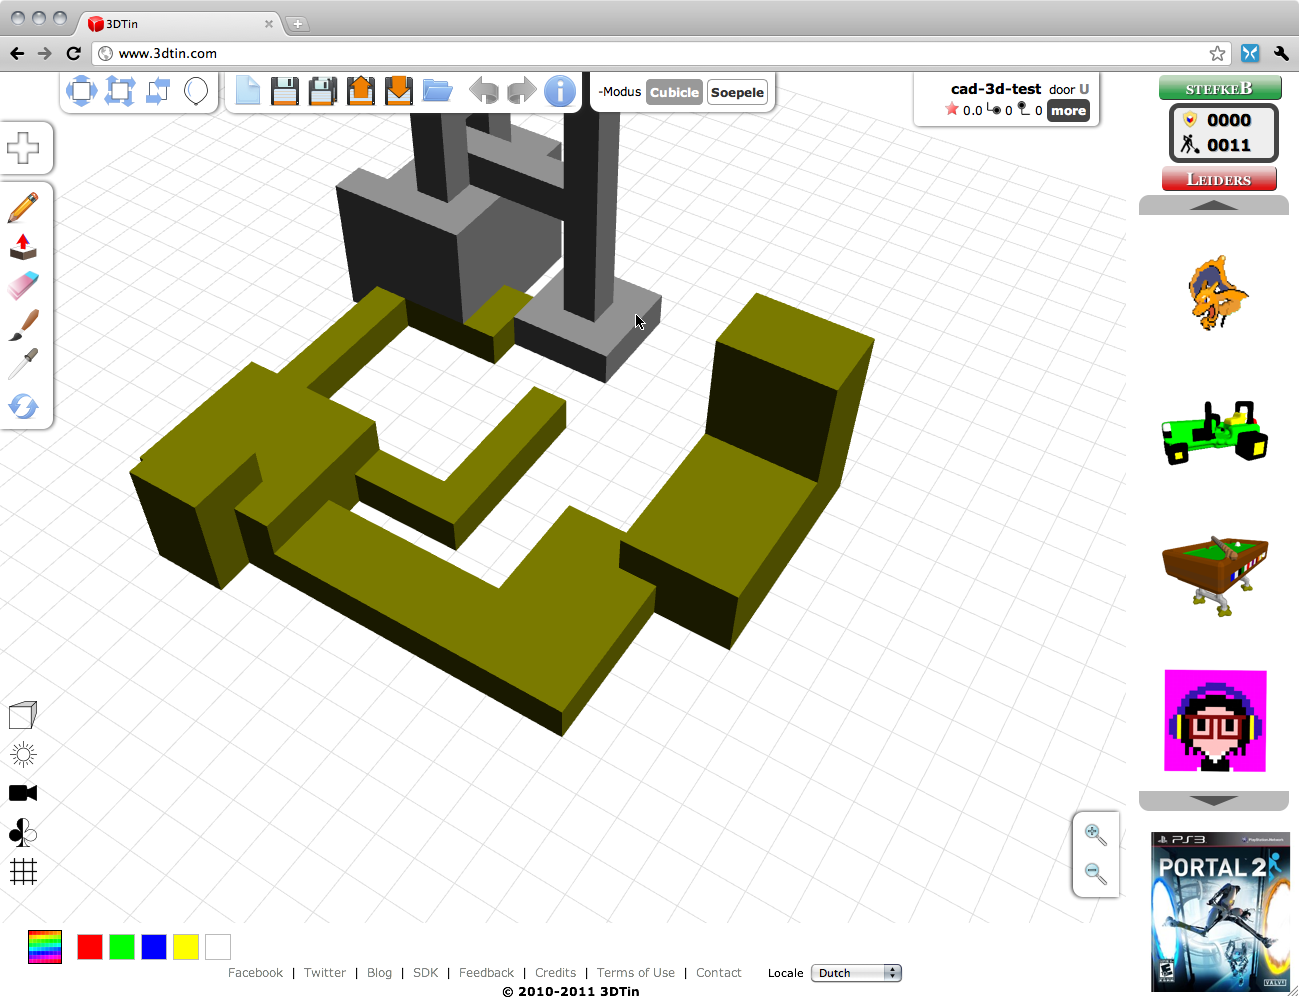Toggle the sun lighting icon
Viewport: 1299px width, 997px height.
tap(23, 754)
